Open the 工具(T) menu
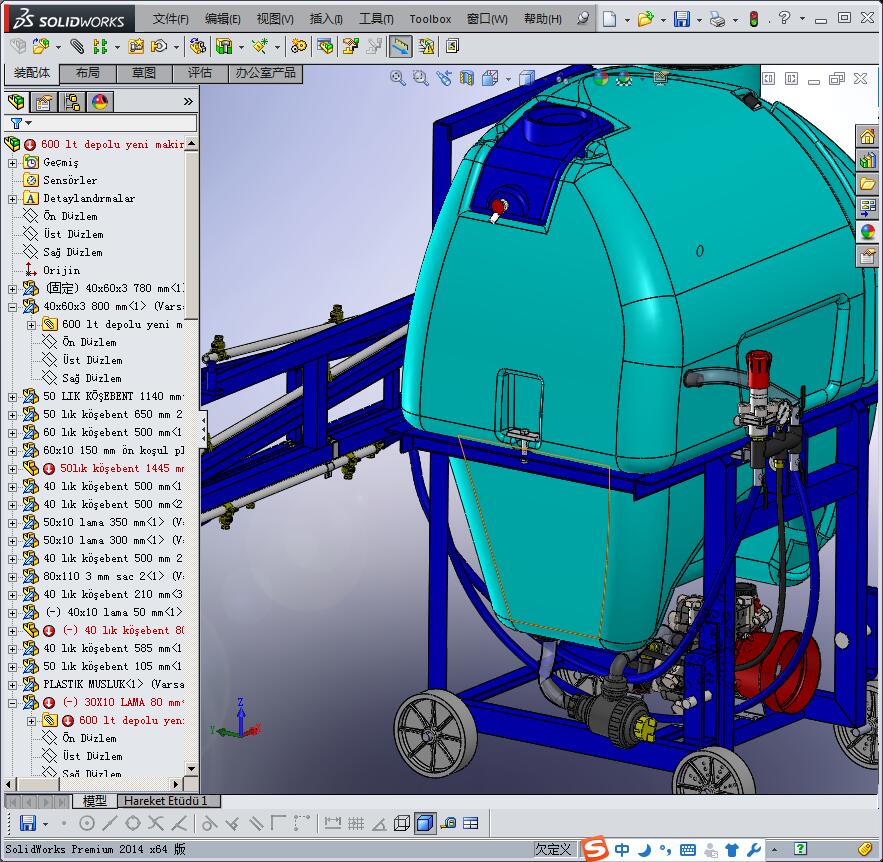The image size is (883, 862). coord(376,19)
